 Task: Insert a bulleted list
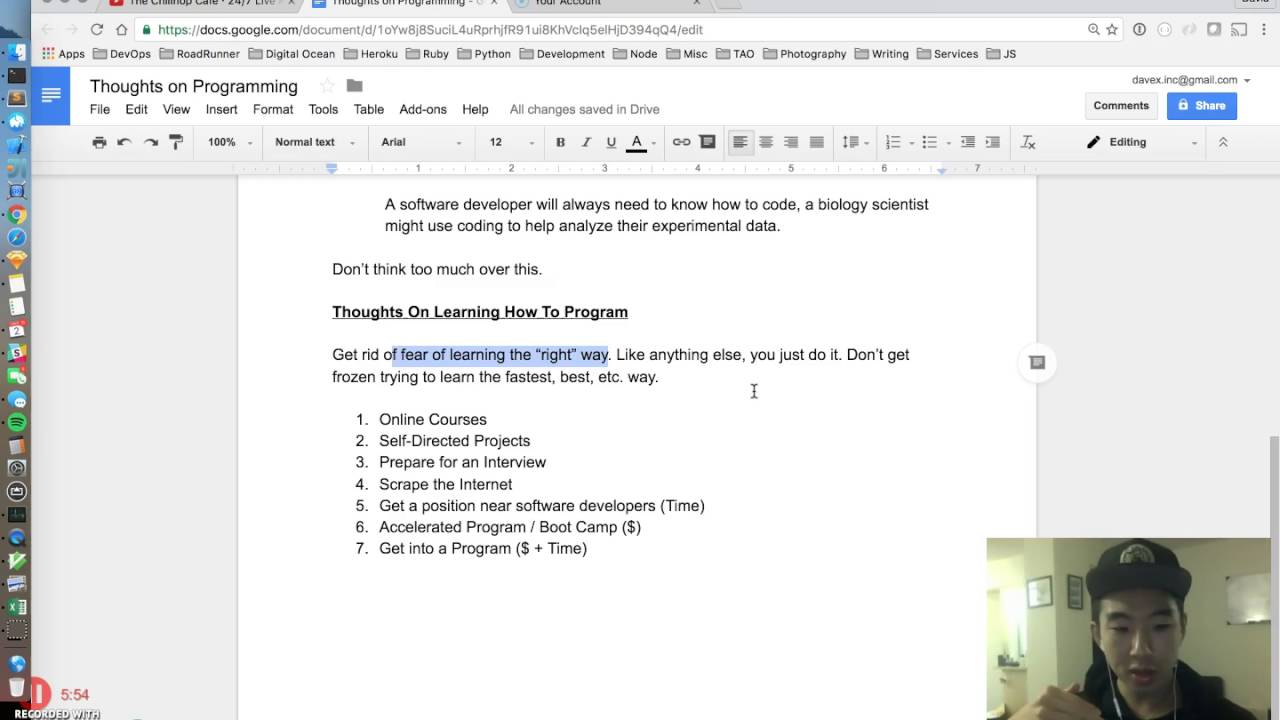tap(929, 142)
